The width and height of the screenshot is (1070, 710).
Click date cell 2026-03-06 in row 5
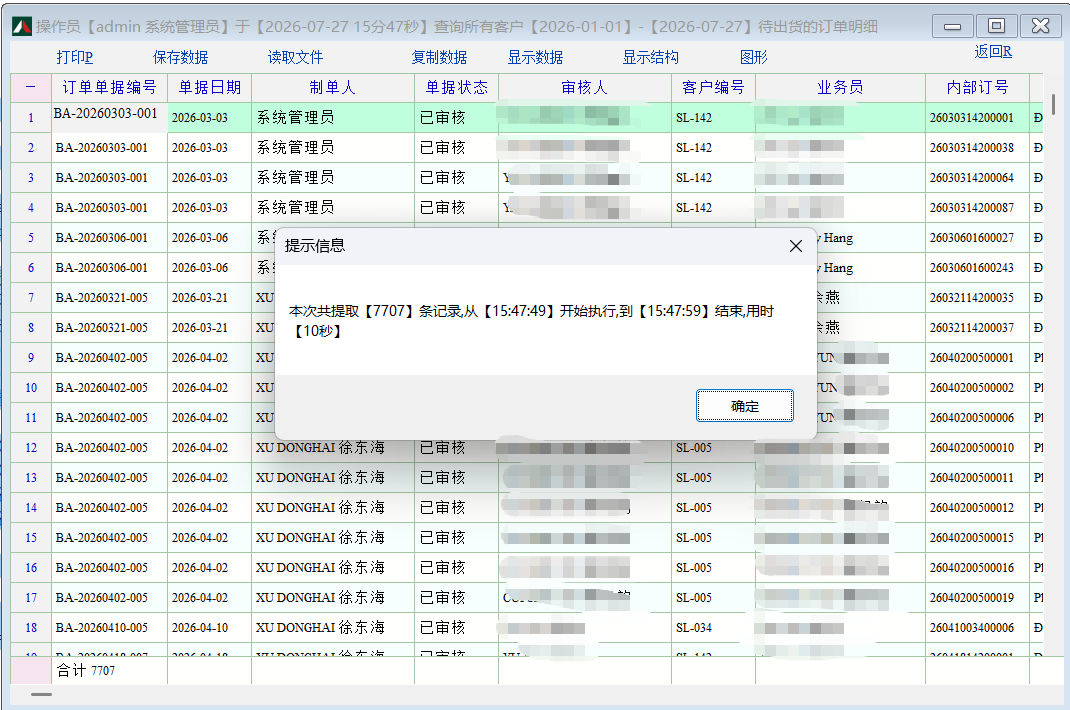coord(209,238)
